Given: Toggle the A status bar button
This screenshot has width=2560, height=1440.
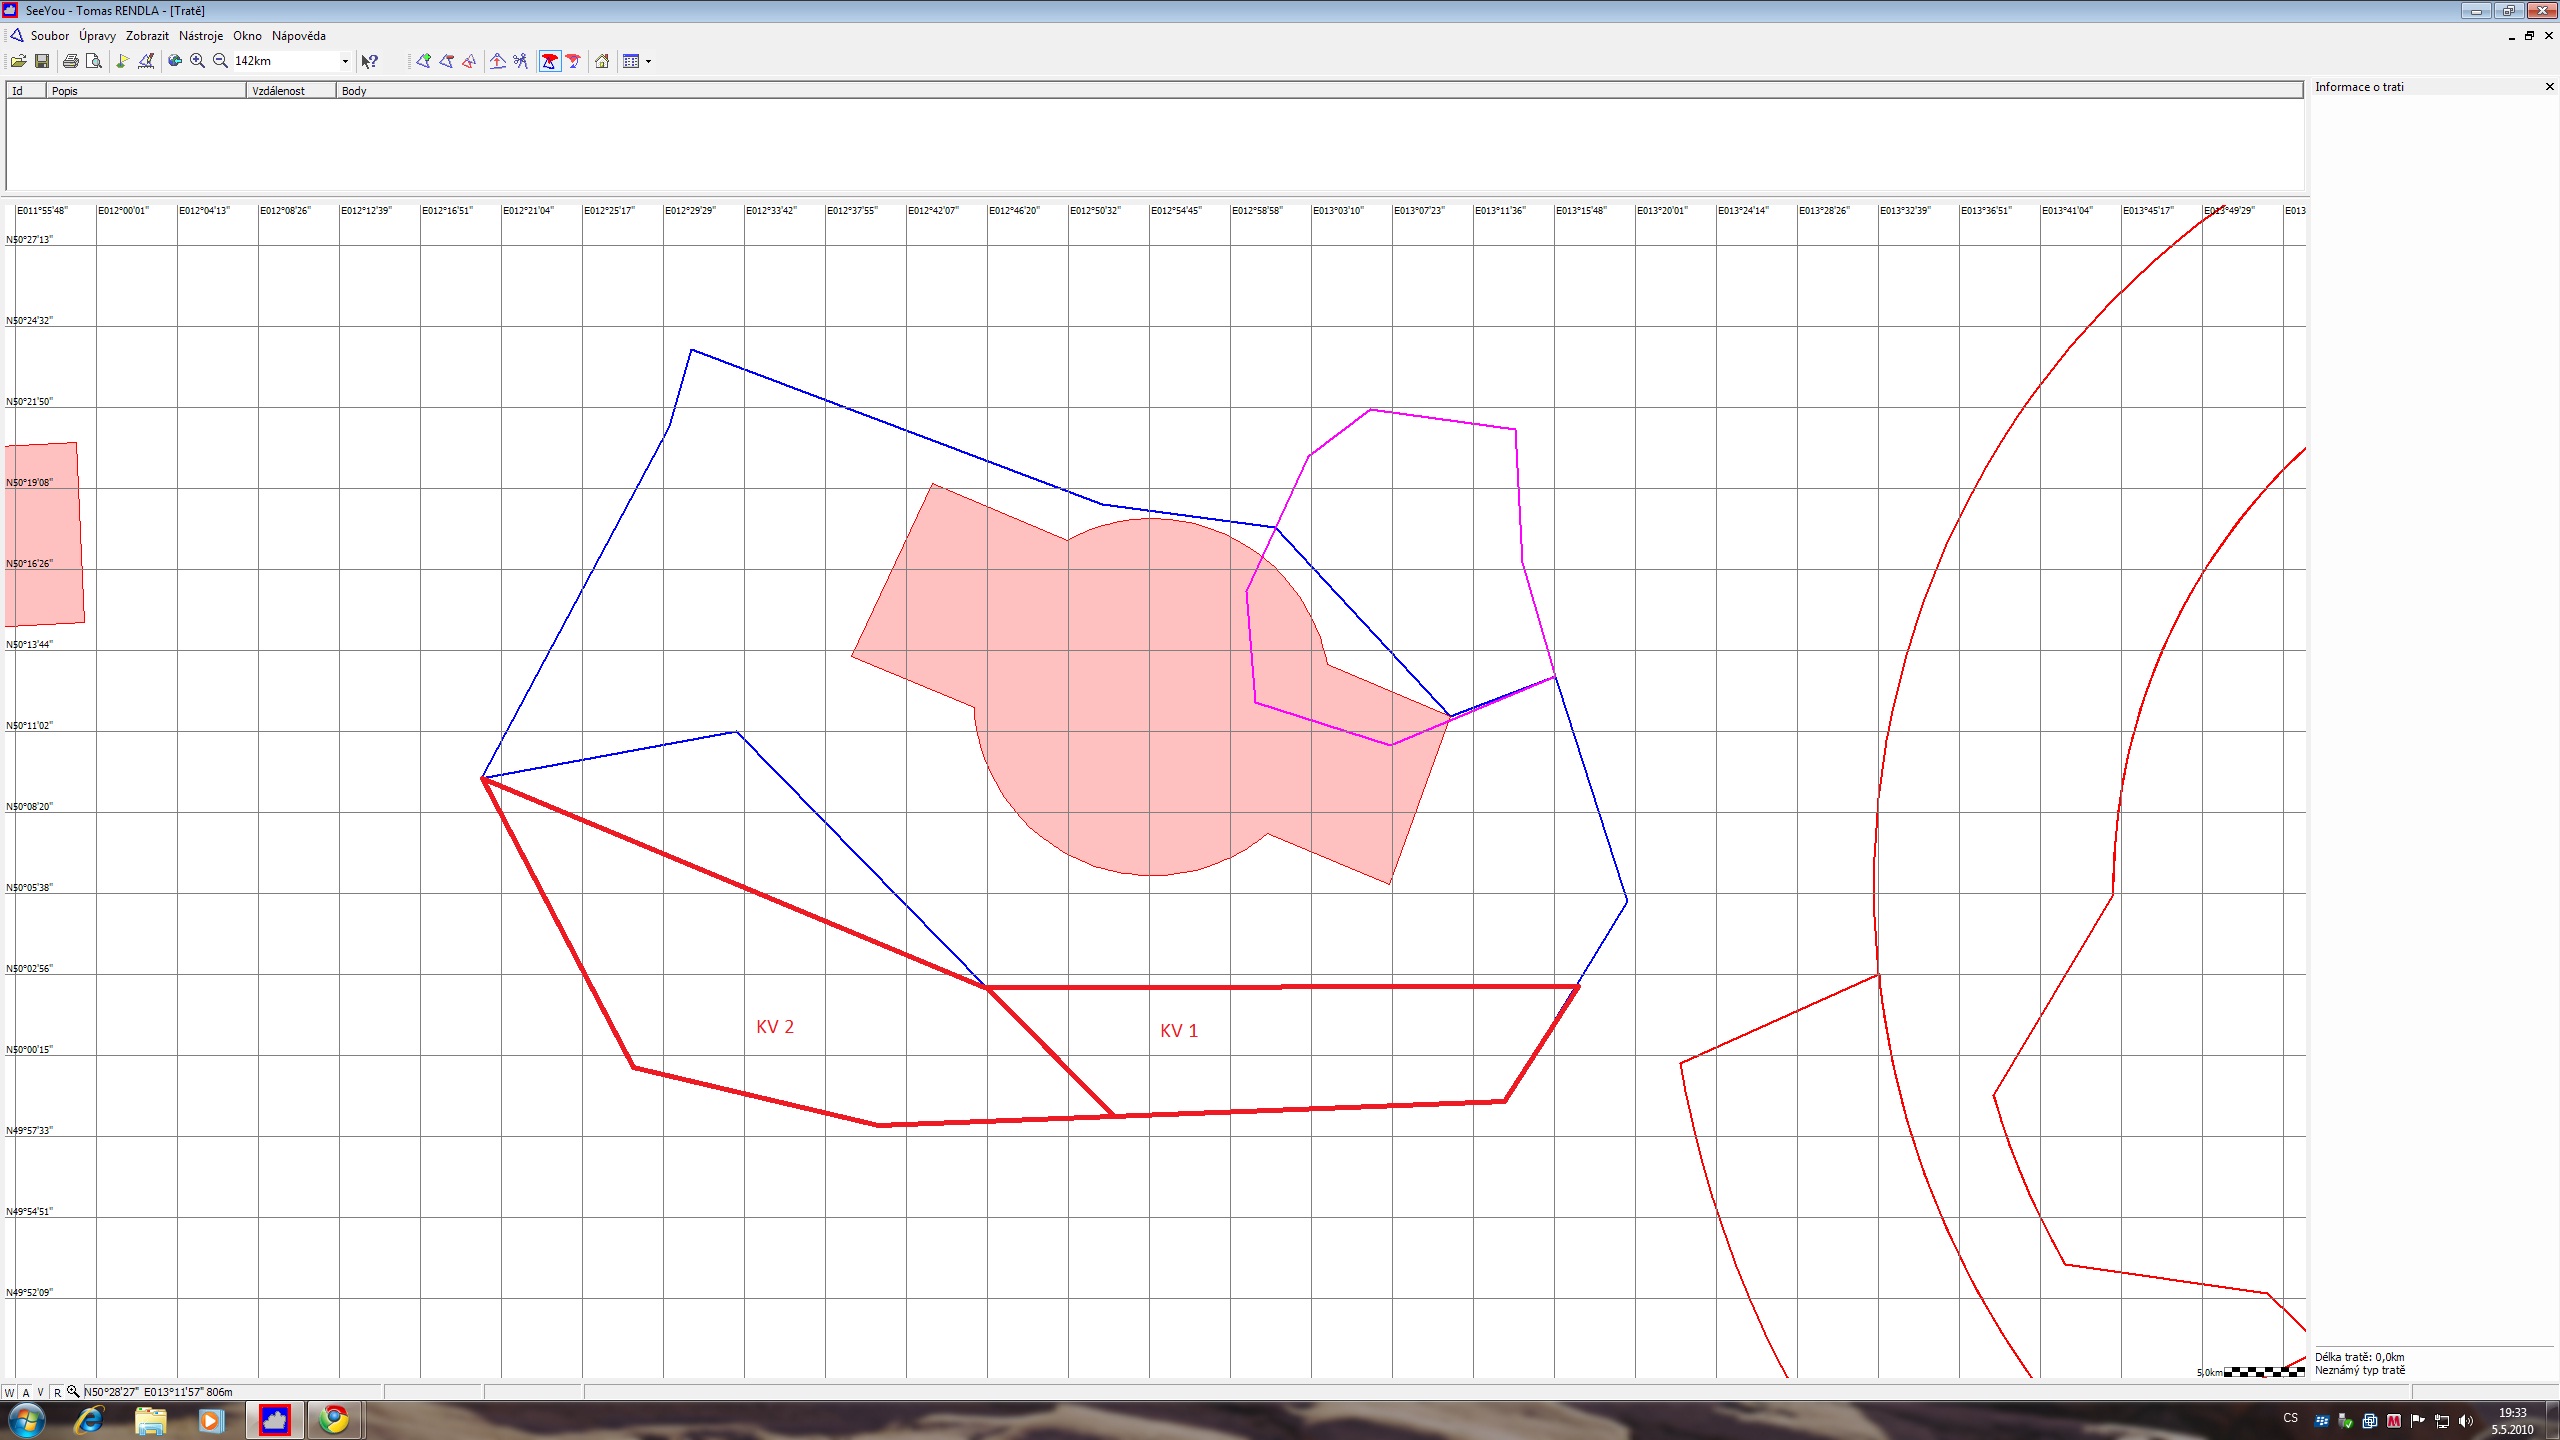Looking at the screenshot, I should pos(26,1392).
